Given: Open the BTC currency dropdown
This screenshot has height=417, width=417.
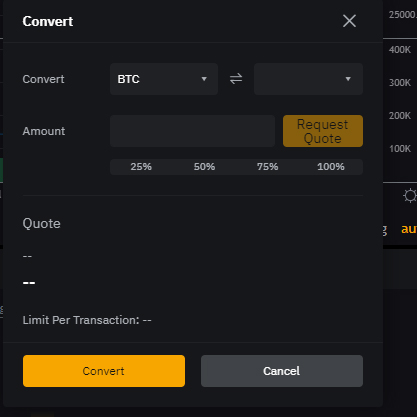Looking at the screenshot, I should (x=164, y=79).
